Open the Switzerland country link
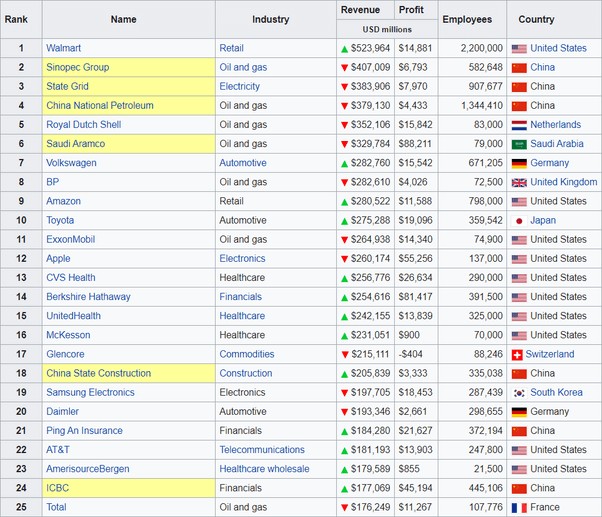The height and width of the screenshot is (517, 602). (550, 354)
